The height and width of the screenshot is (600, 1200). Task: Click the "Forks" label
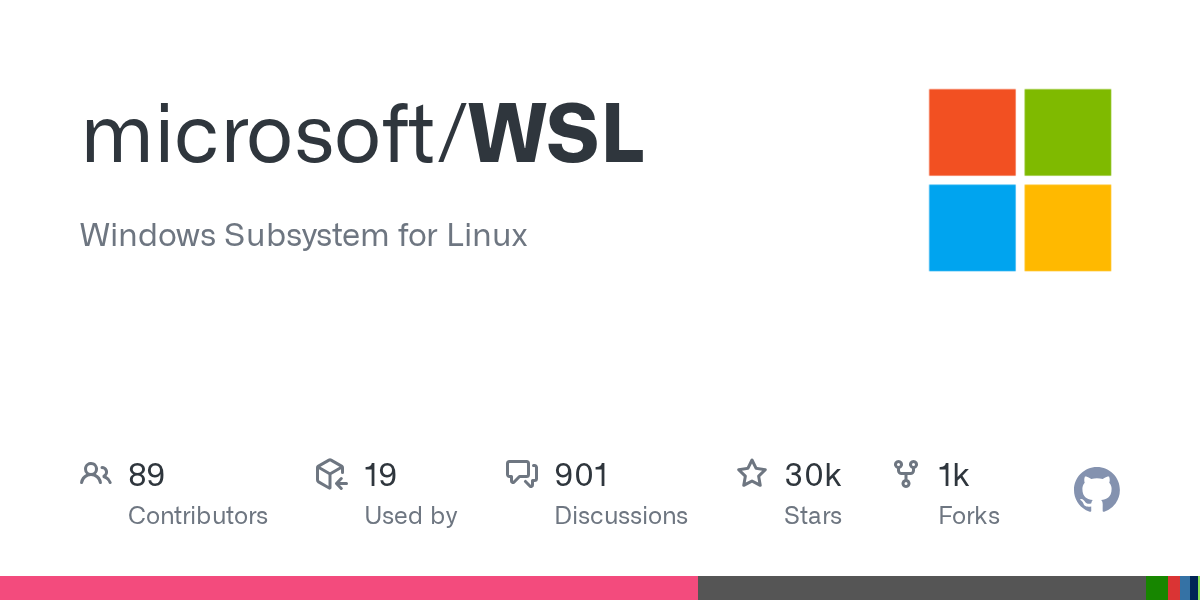tap(968, 516)
